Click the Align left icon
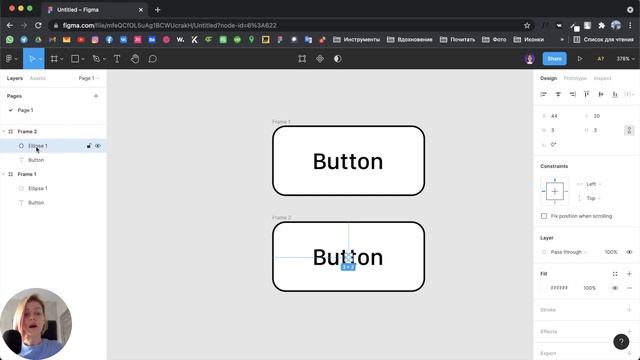The height and width of the screenshot is (360, 640). pyautogui.click(x=544, y=94)
